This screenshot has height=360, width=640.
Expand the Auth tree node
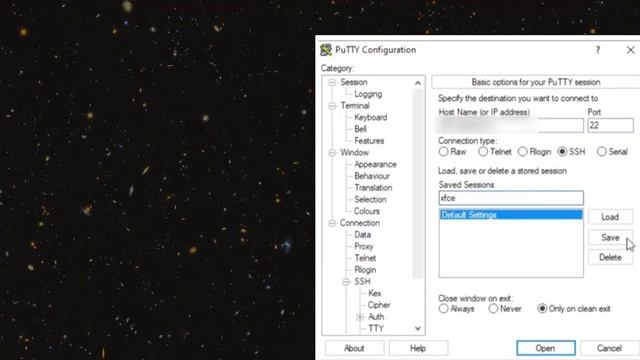(360, 317)
